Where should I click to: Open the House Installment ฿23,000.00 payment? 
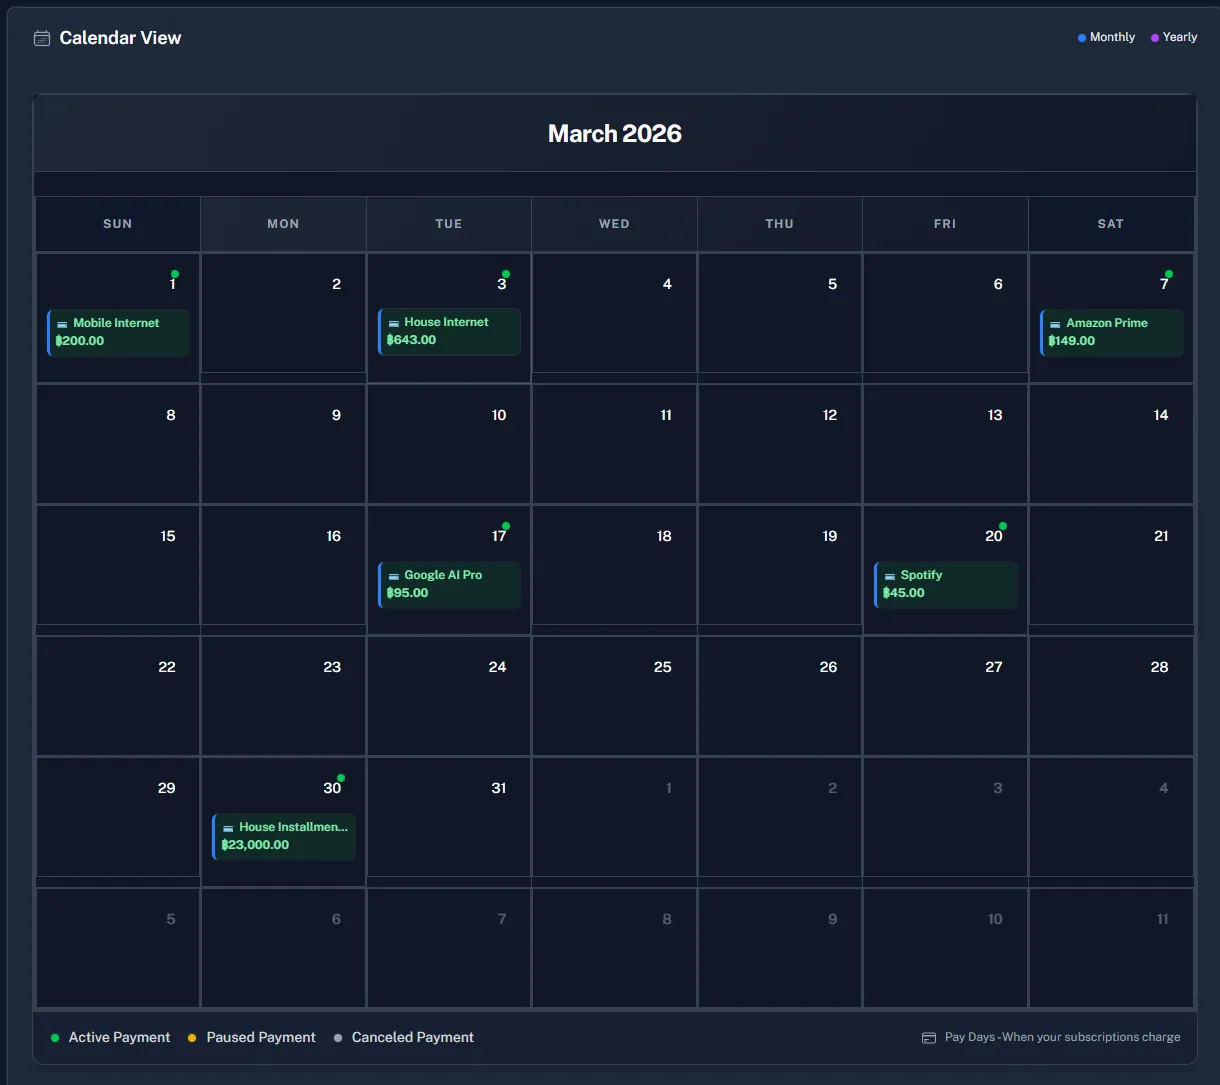click(x=284, y=836)
